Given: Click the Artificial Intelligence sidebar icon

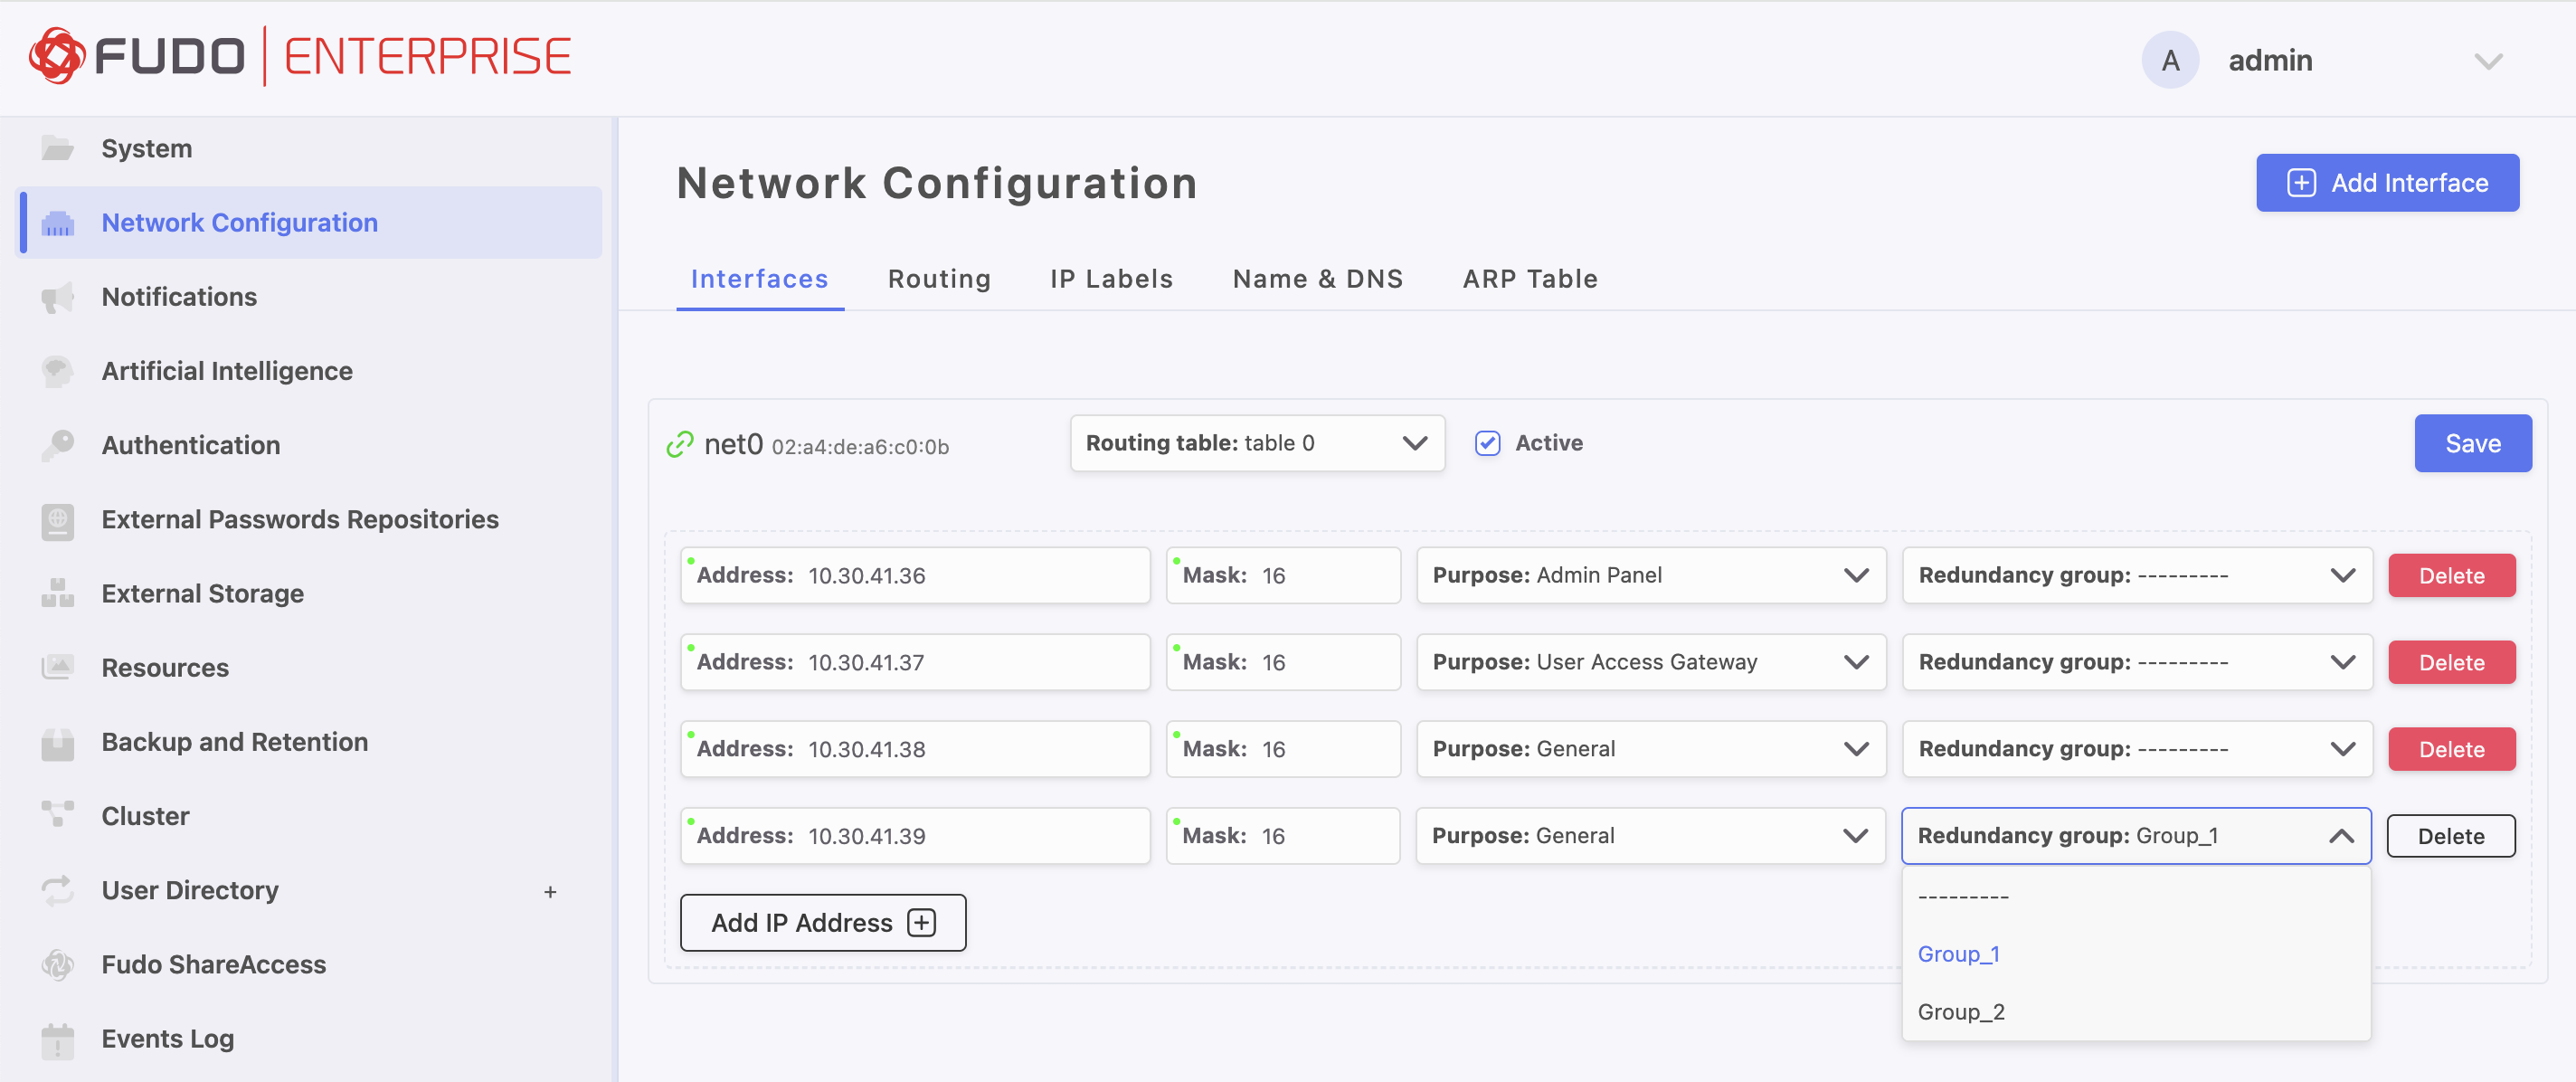Looking at the screenshot, I should (58, 371).
